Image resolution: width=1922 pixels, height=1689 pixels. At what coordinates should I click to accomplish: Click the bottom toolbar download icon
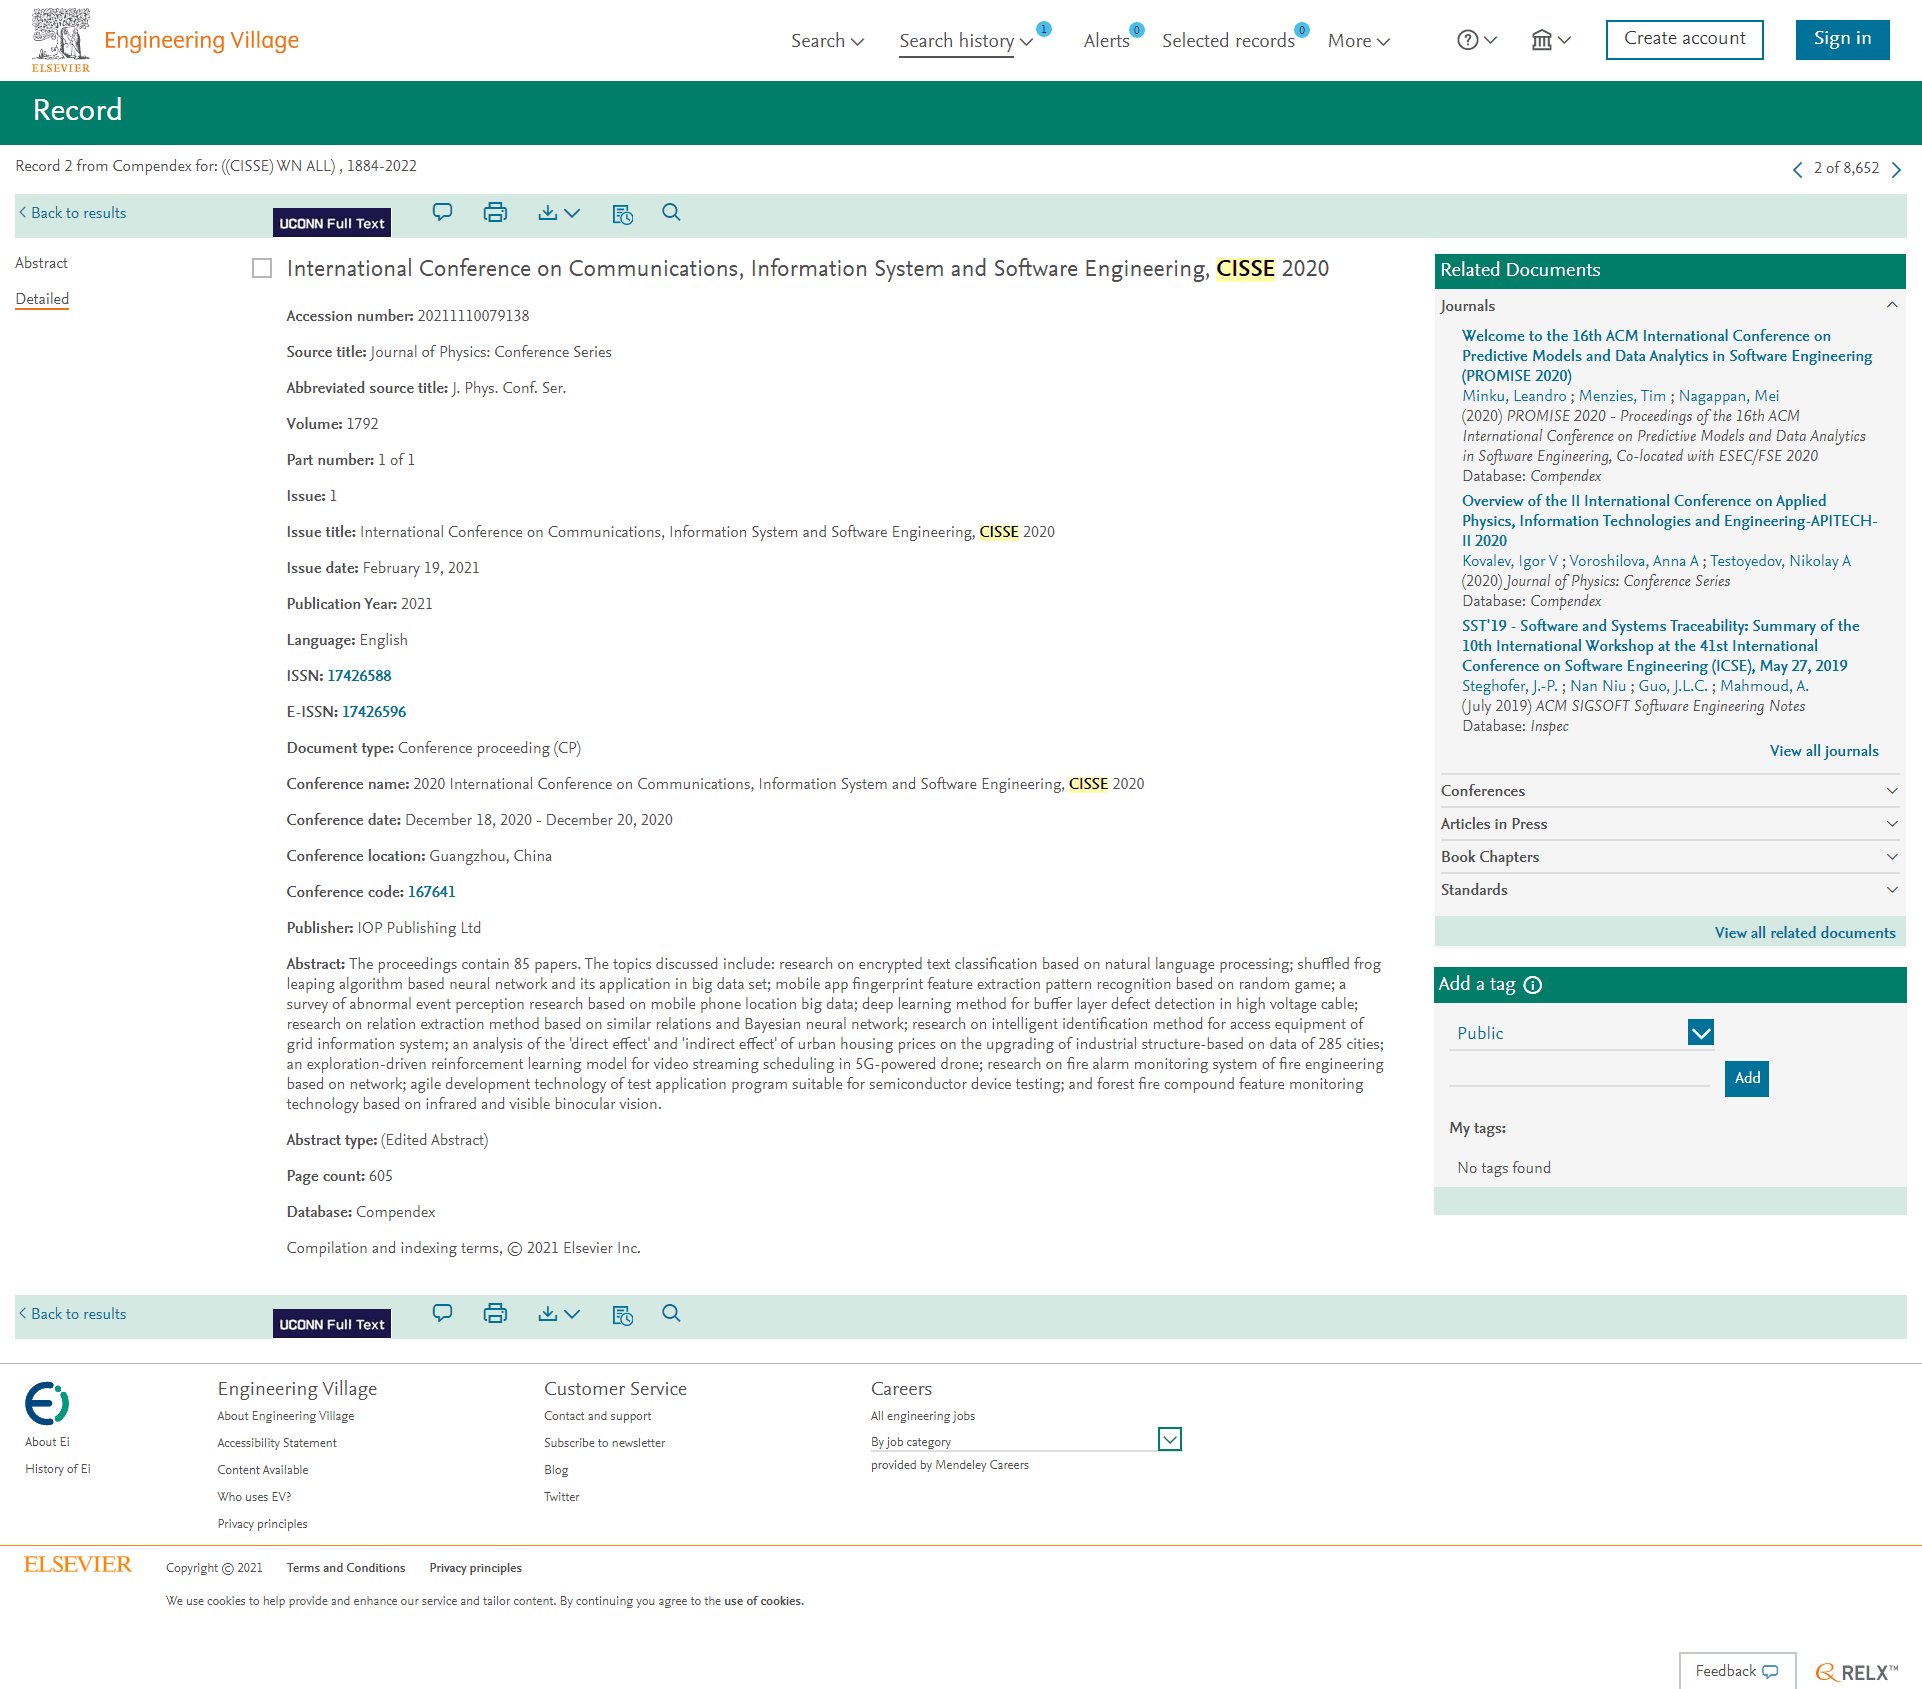(547, 1313)
